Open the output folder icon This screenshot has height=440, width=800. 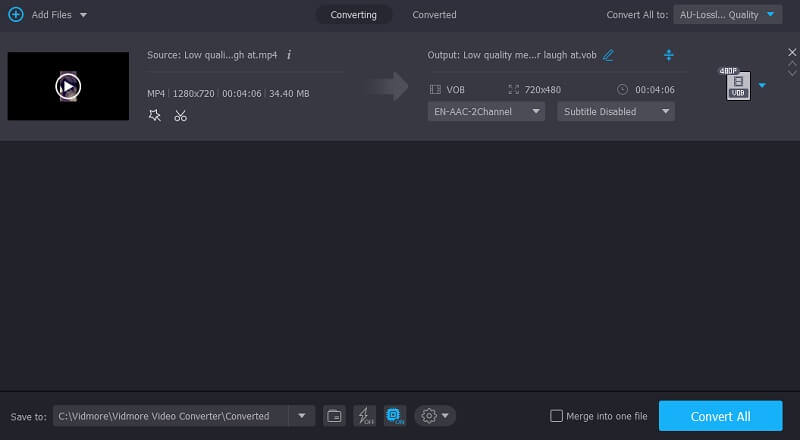click(335, 415)
